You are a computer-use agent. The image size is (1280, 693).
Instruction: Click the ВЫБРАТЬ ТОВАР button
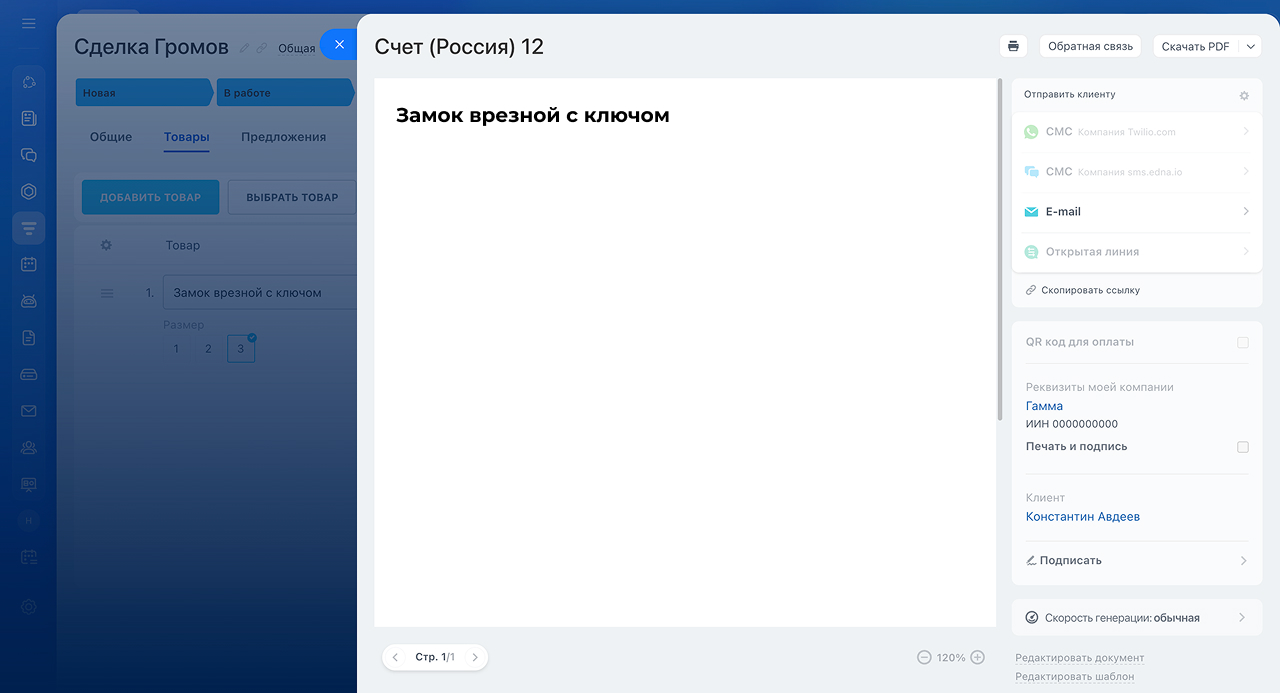(x=292, y=197)
